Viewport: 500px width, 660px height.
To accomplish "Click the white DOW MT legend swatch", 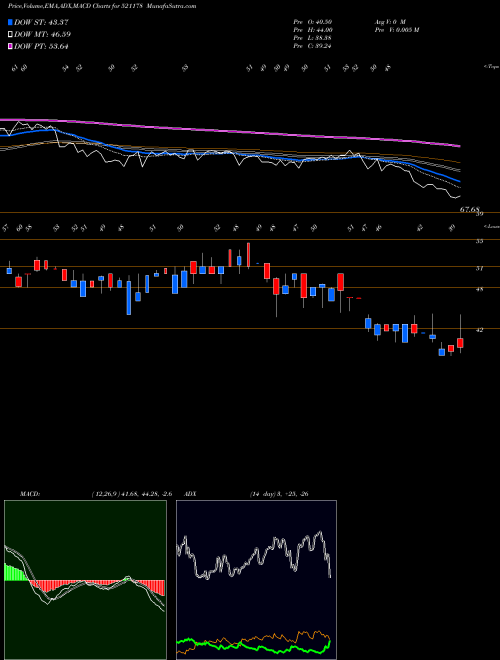I will (10, 35).
